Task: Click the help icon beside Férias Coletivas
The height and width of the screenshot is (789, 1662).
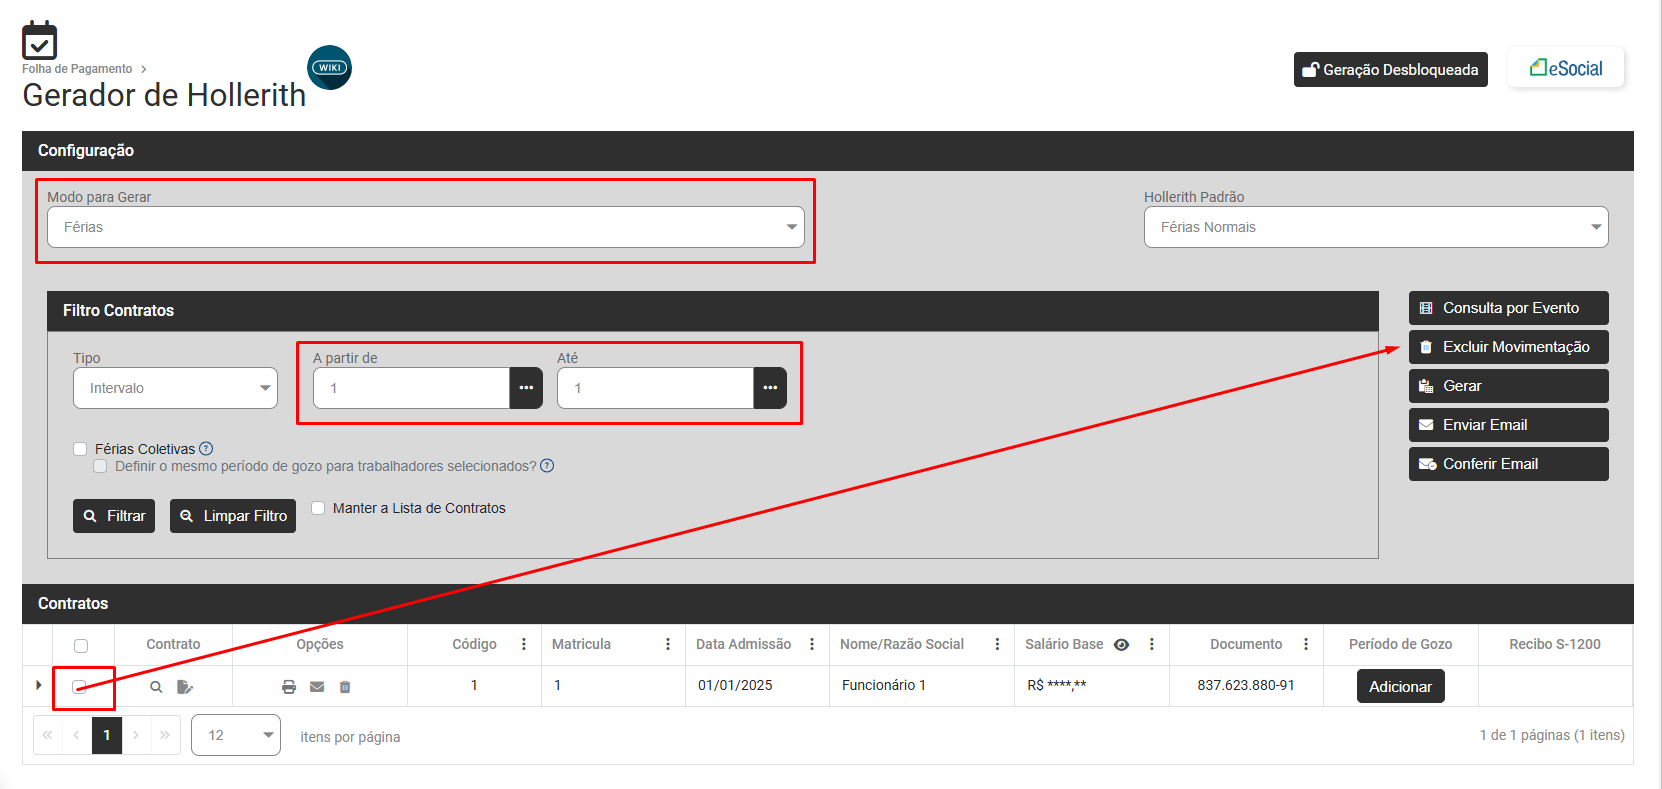Action: pos(206,449)
